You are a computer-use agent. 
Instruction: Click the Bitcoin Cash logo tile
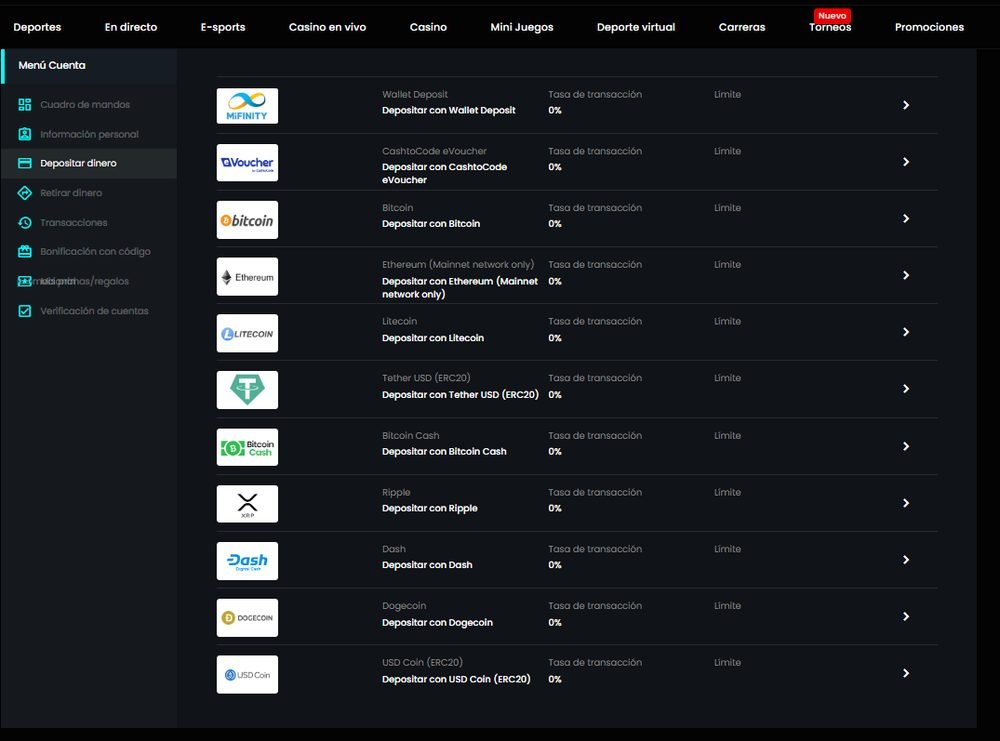pos(247,447)
